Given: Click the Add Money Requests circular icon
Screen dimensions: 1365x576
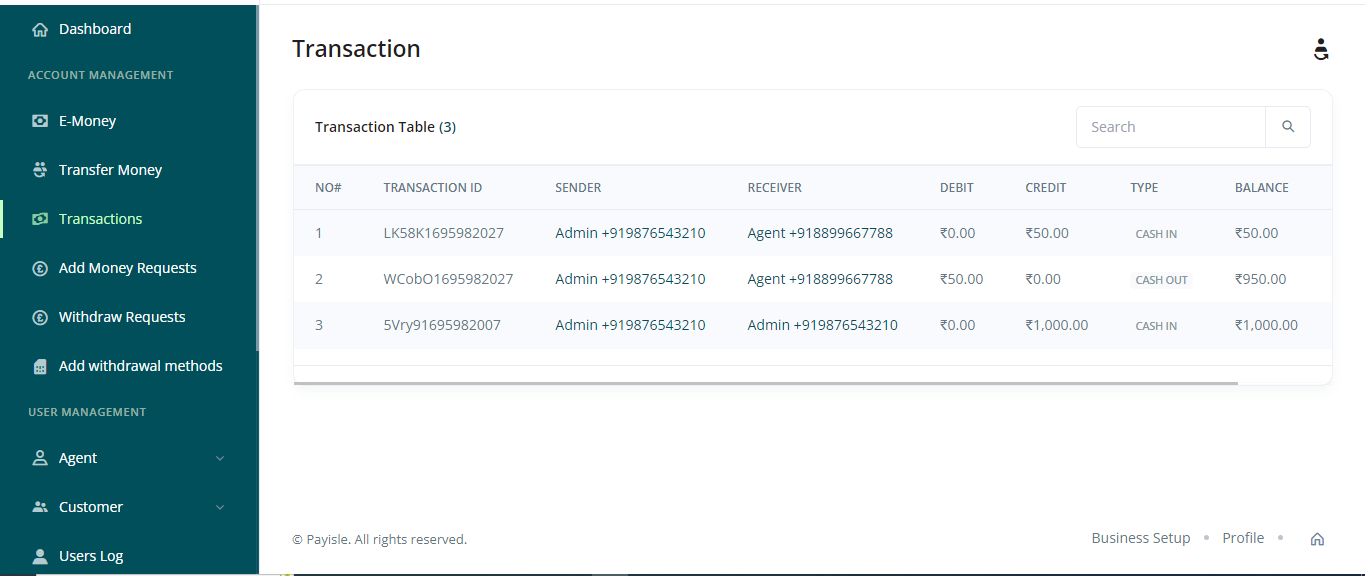Looking at the screenshot, I should point(40,267).
